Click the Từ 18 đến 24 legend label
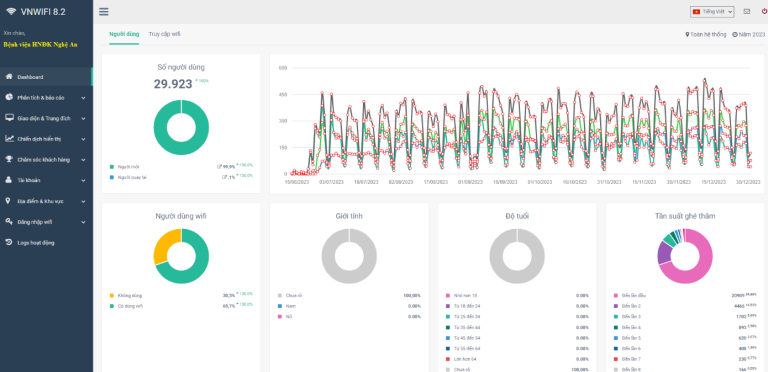 466,306
